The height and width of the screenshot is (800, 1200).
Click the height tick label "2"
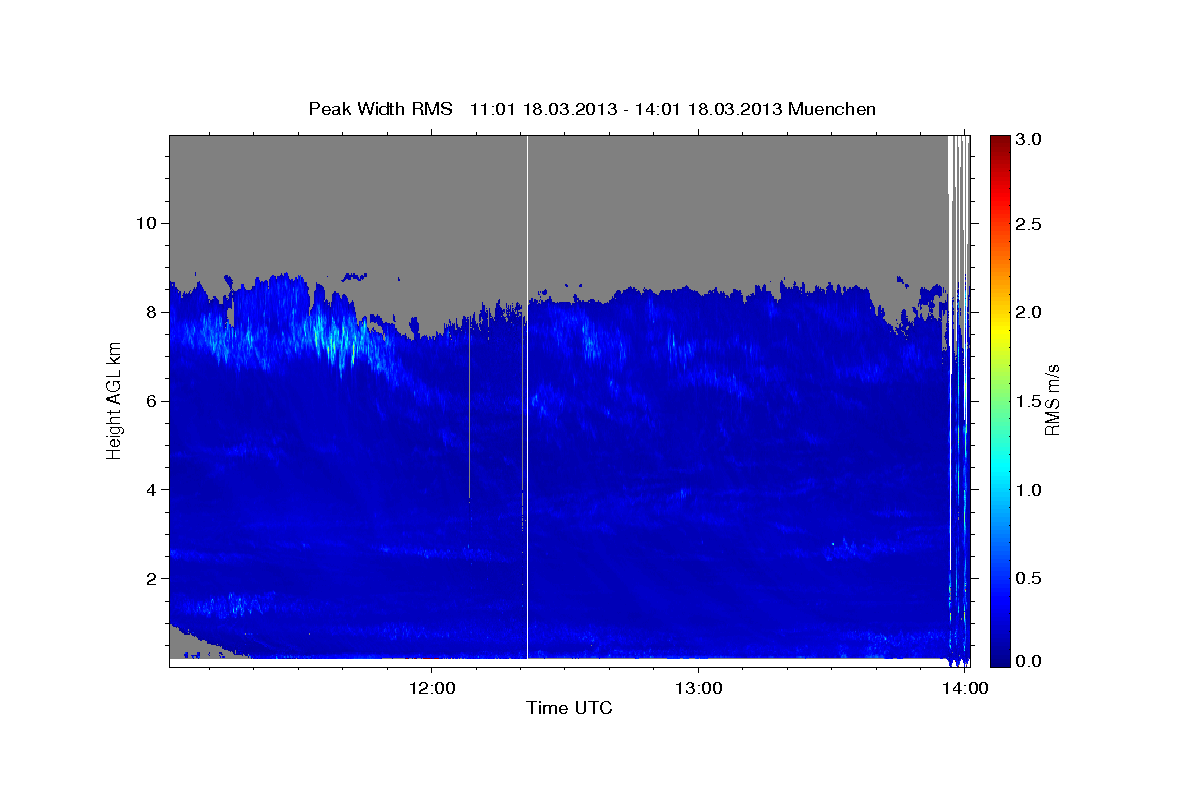[151, 579]
